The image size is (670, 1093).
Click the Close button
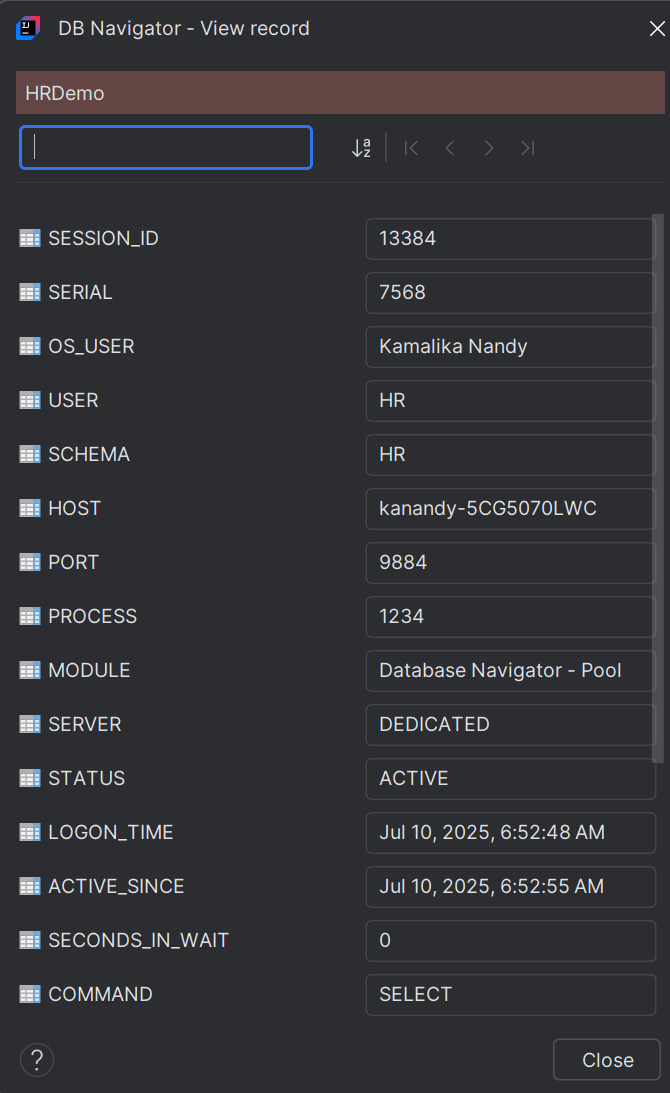607,1060
